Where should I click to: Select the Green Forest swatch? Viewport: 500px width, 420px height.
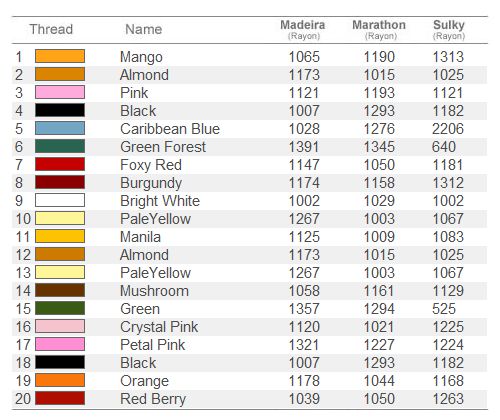click(x=60, y=146)
